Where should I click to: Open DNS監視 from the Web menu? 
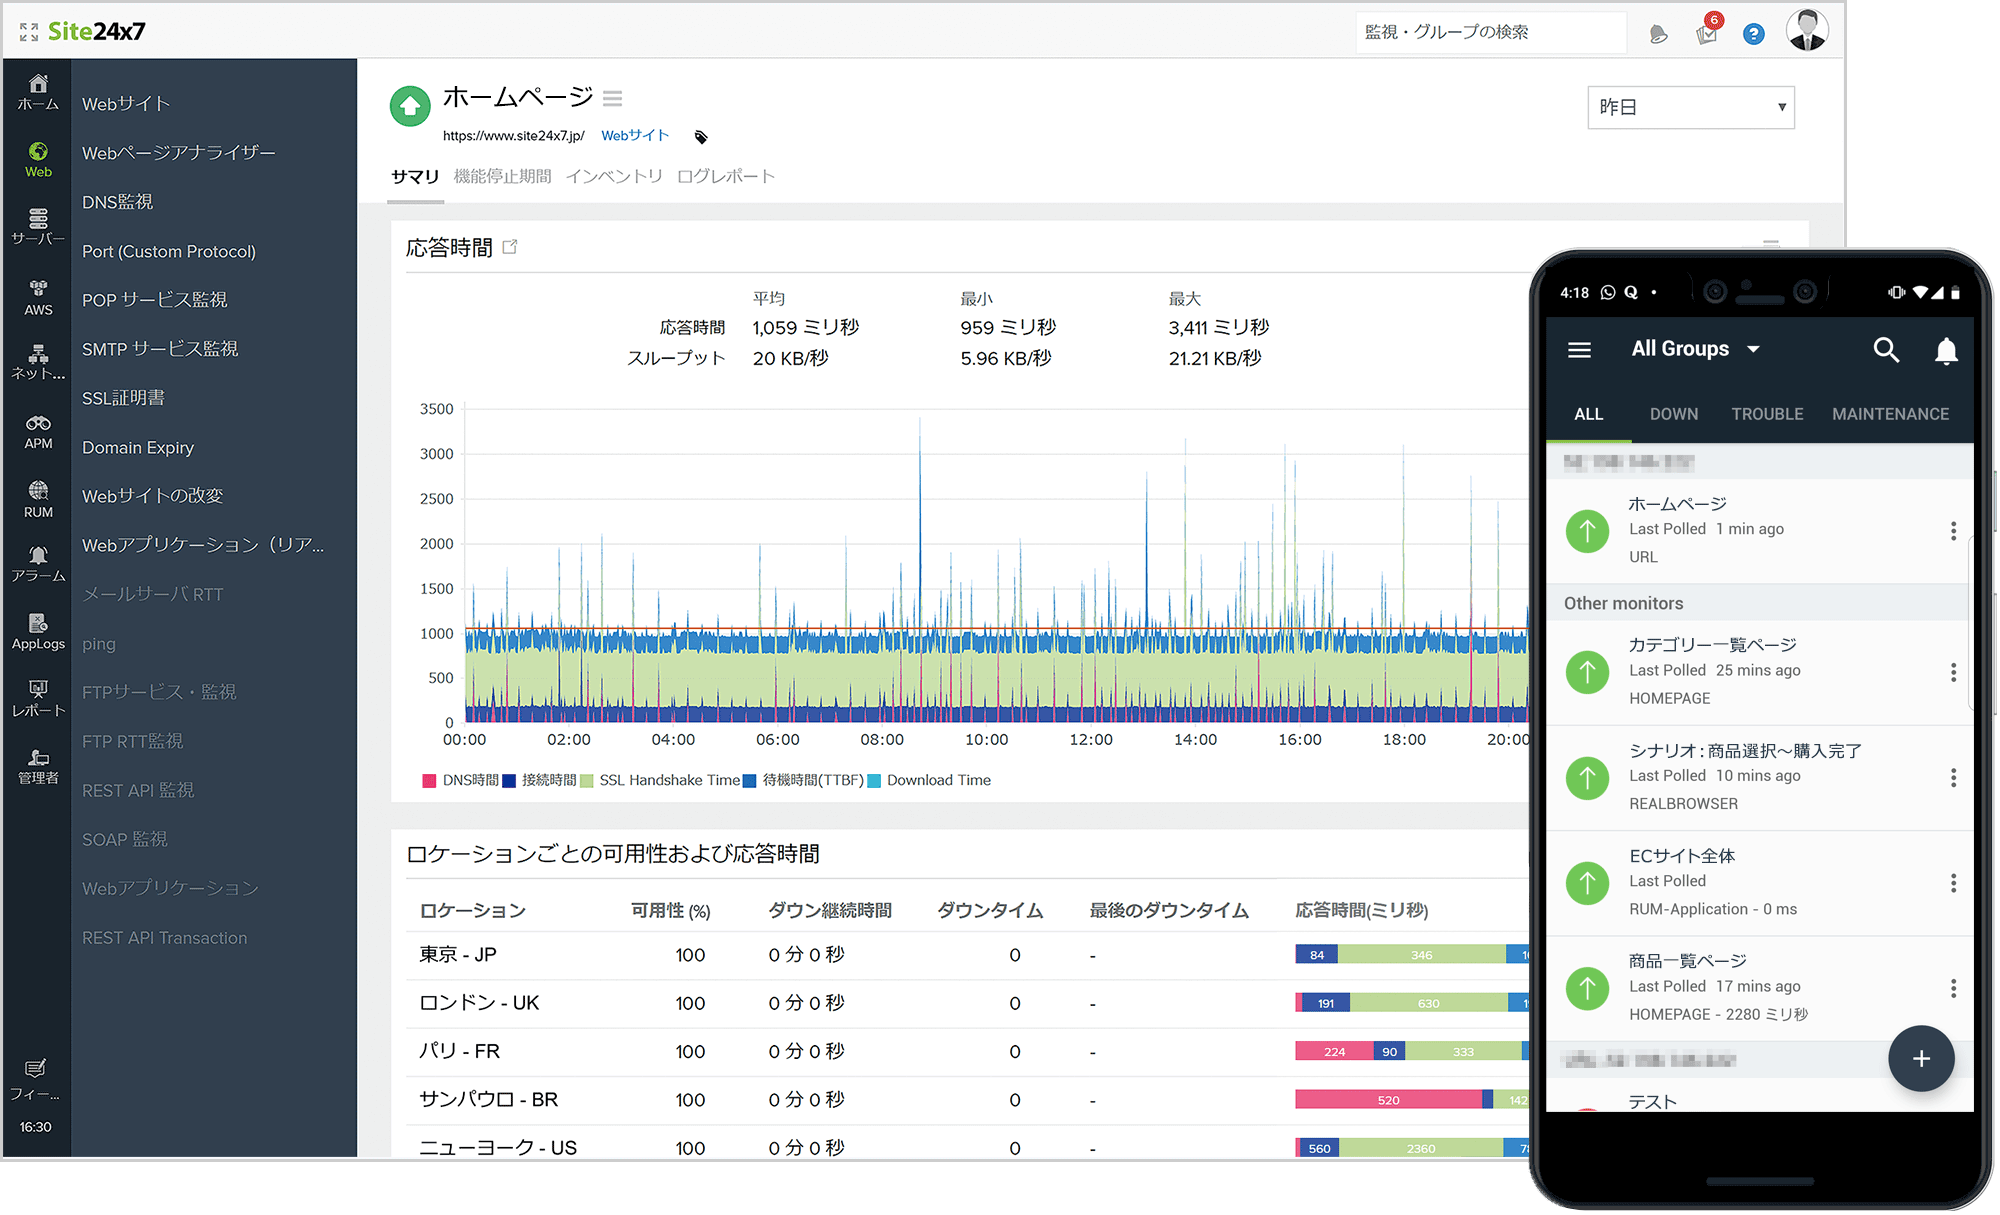coord(117,200)
